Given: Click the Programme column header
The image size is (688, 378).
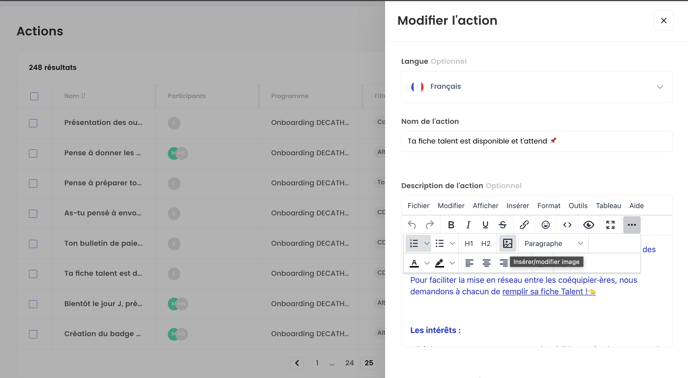Looking at the screenshot, I should coord(290,96).
